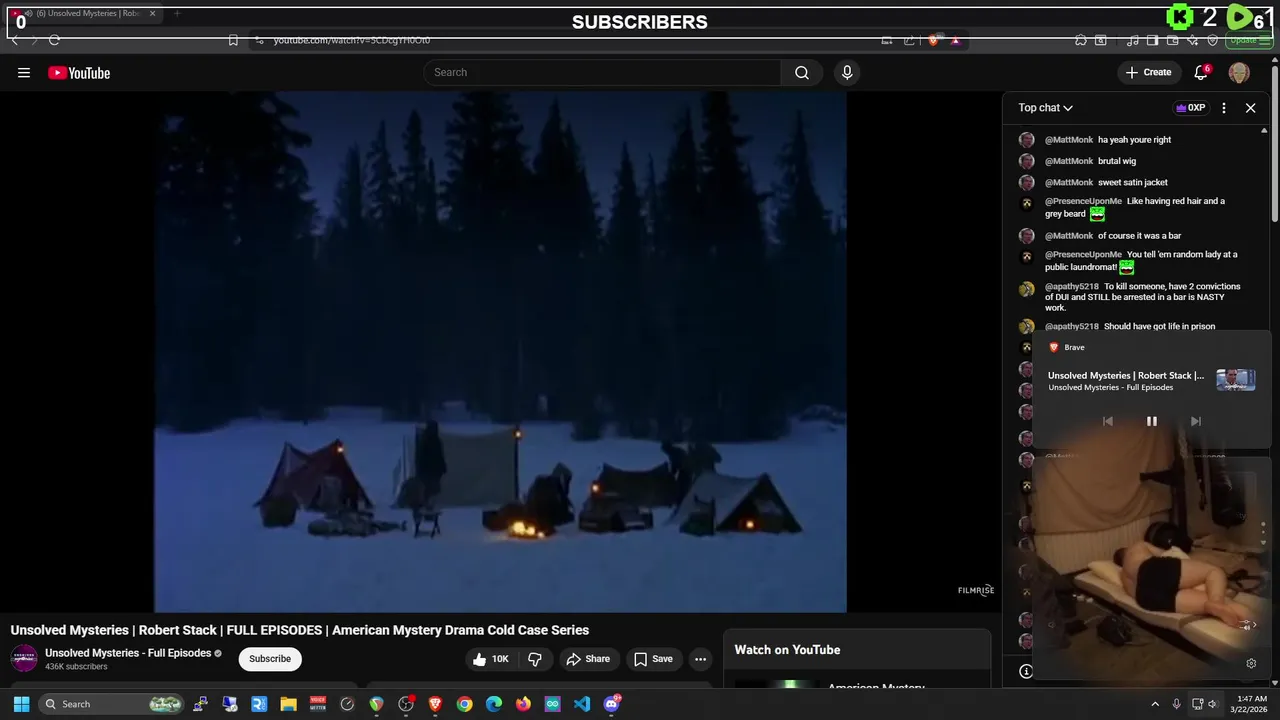Subscribe to Unsolved Mysteries channel
1280x720 pixels.
(x=270, y=659)
